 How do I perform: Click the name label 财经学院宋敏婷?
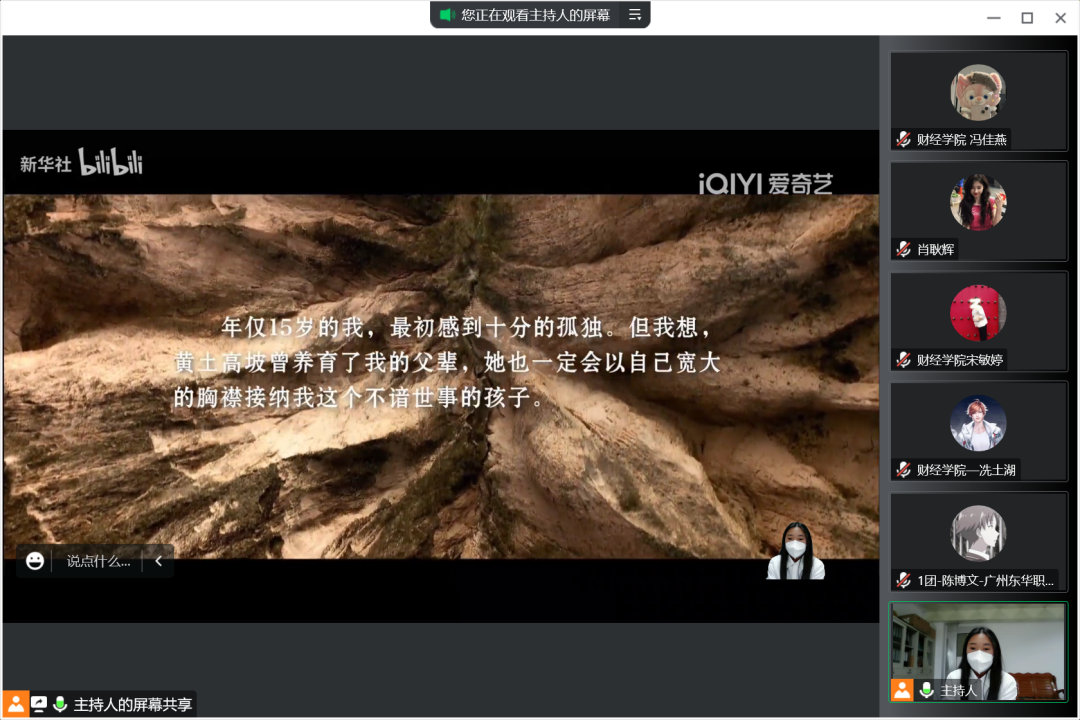tap(959, 360)
